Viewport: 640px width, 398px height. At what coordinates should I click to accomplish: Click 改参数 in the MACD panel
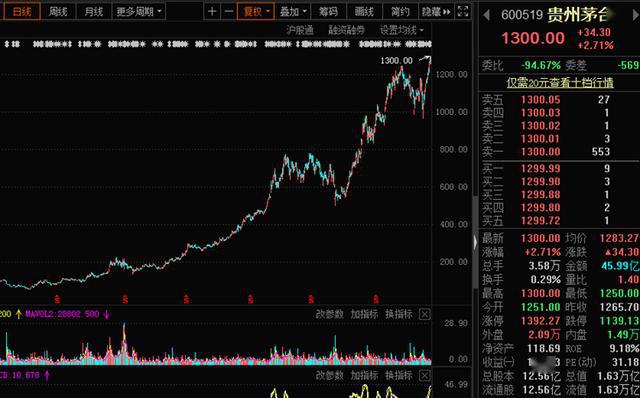click(329, 375)
